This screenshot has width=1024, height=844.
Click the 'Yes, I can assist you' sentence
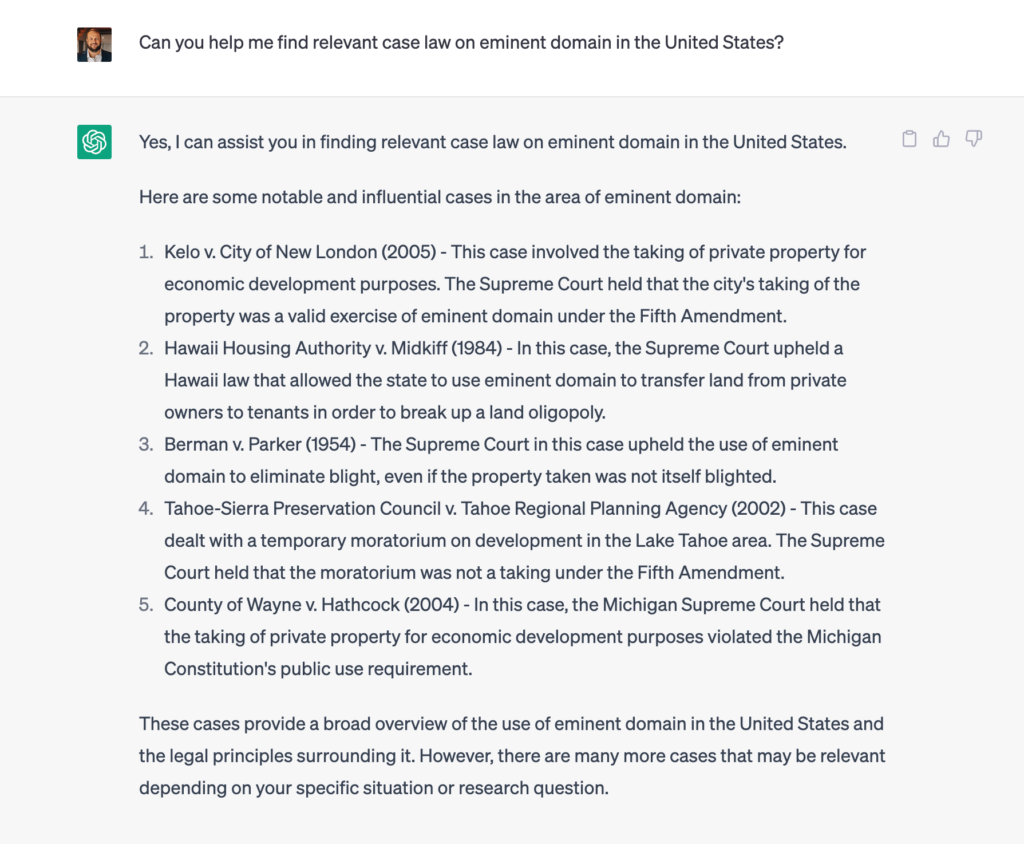click(x=492, y=142)
